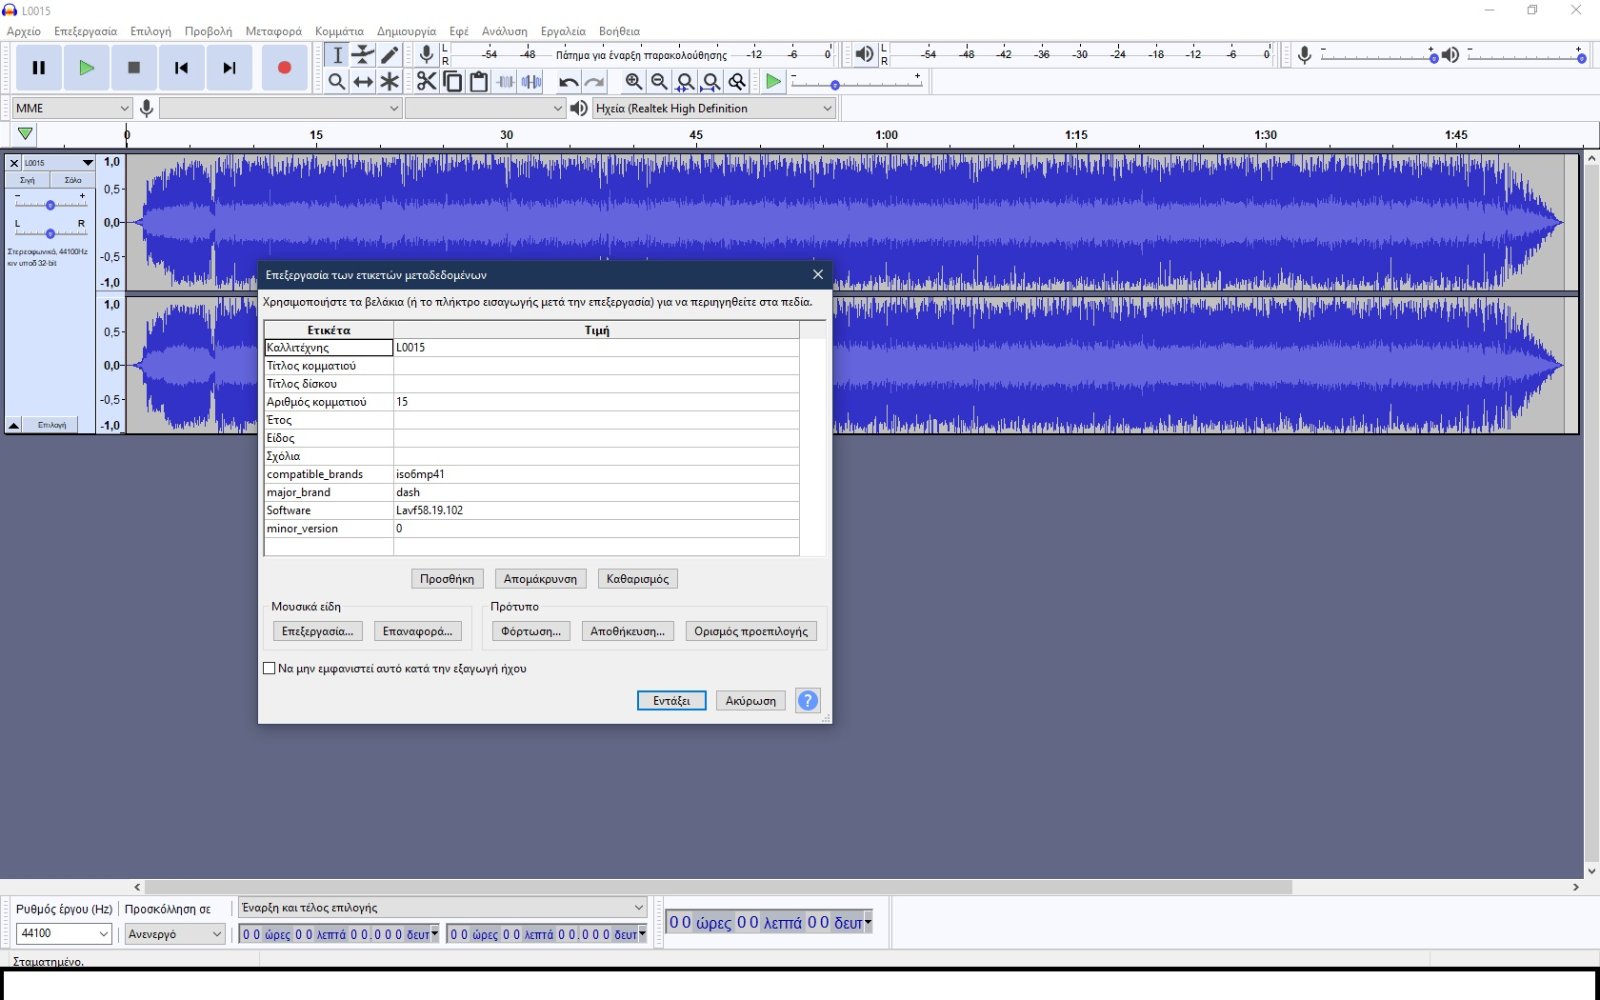Open the Αρχείο menu

[24, 31]
